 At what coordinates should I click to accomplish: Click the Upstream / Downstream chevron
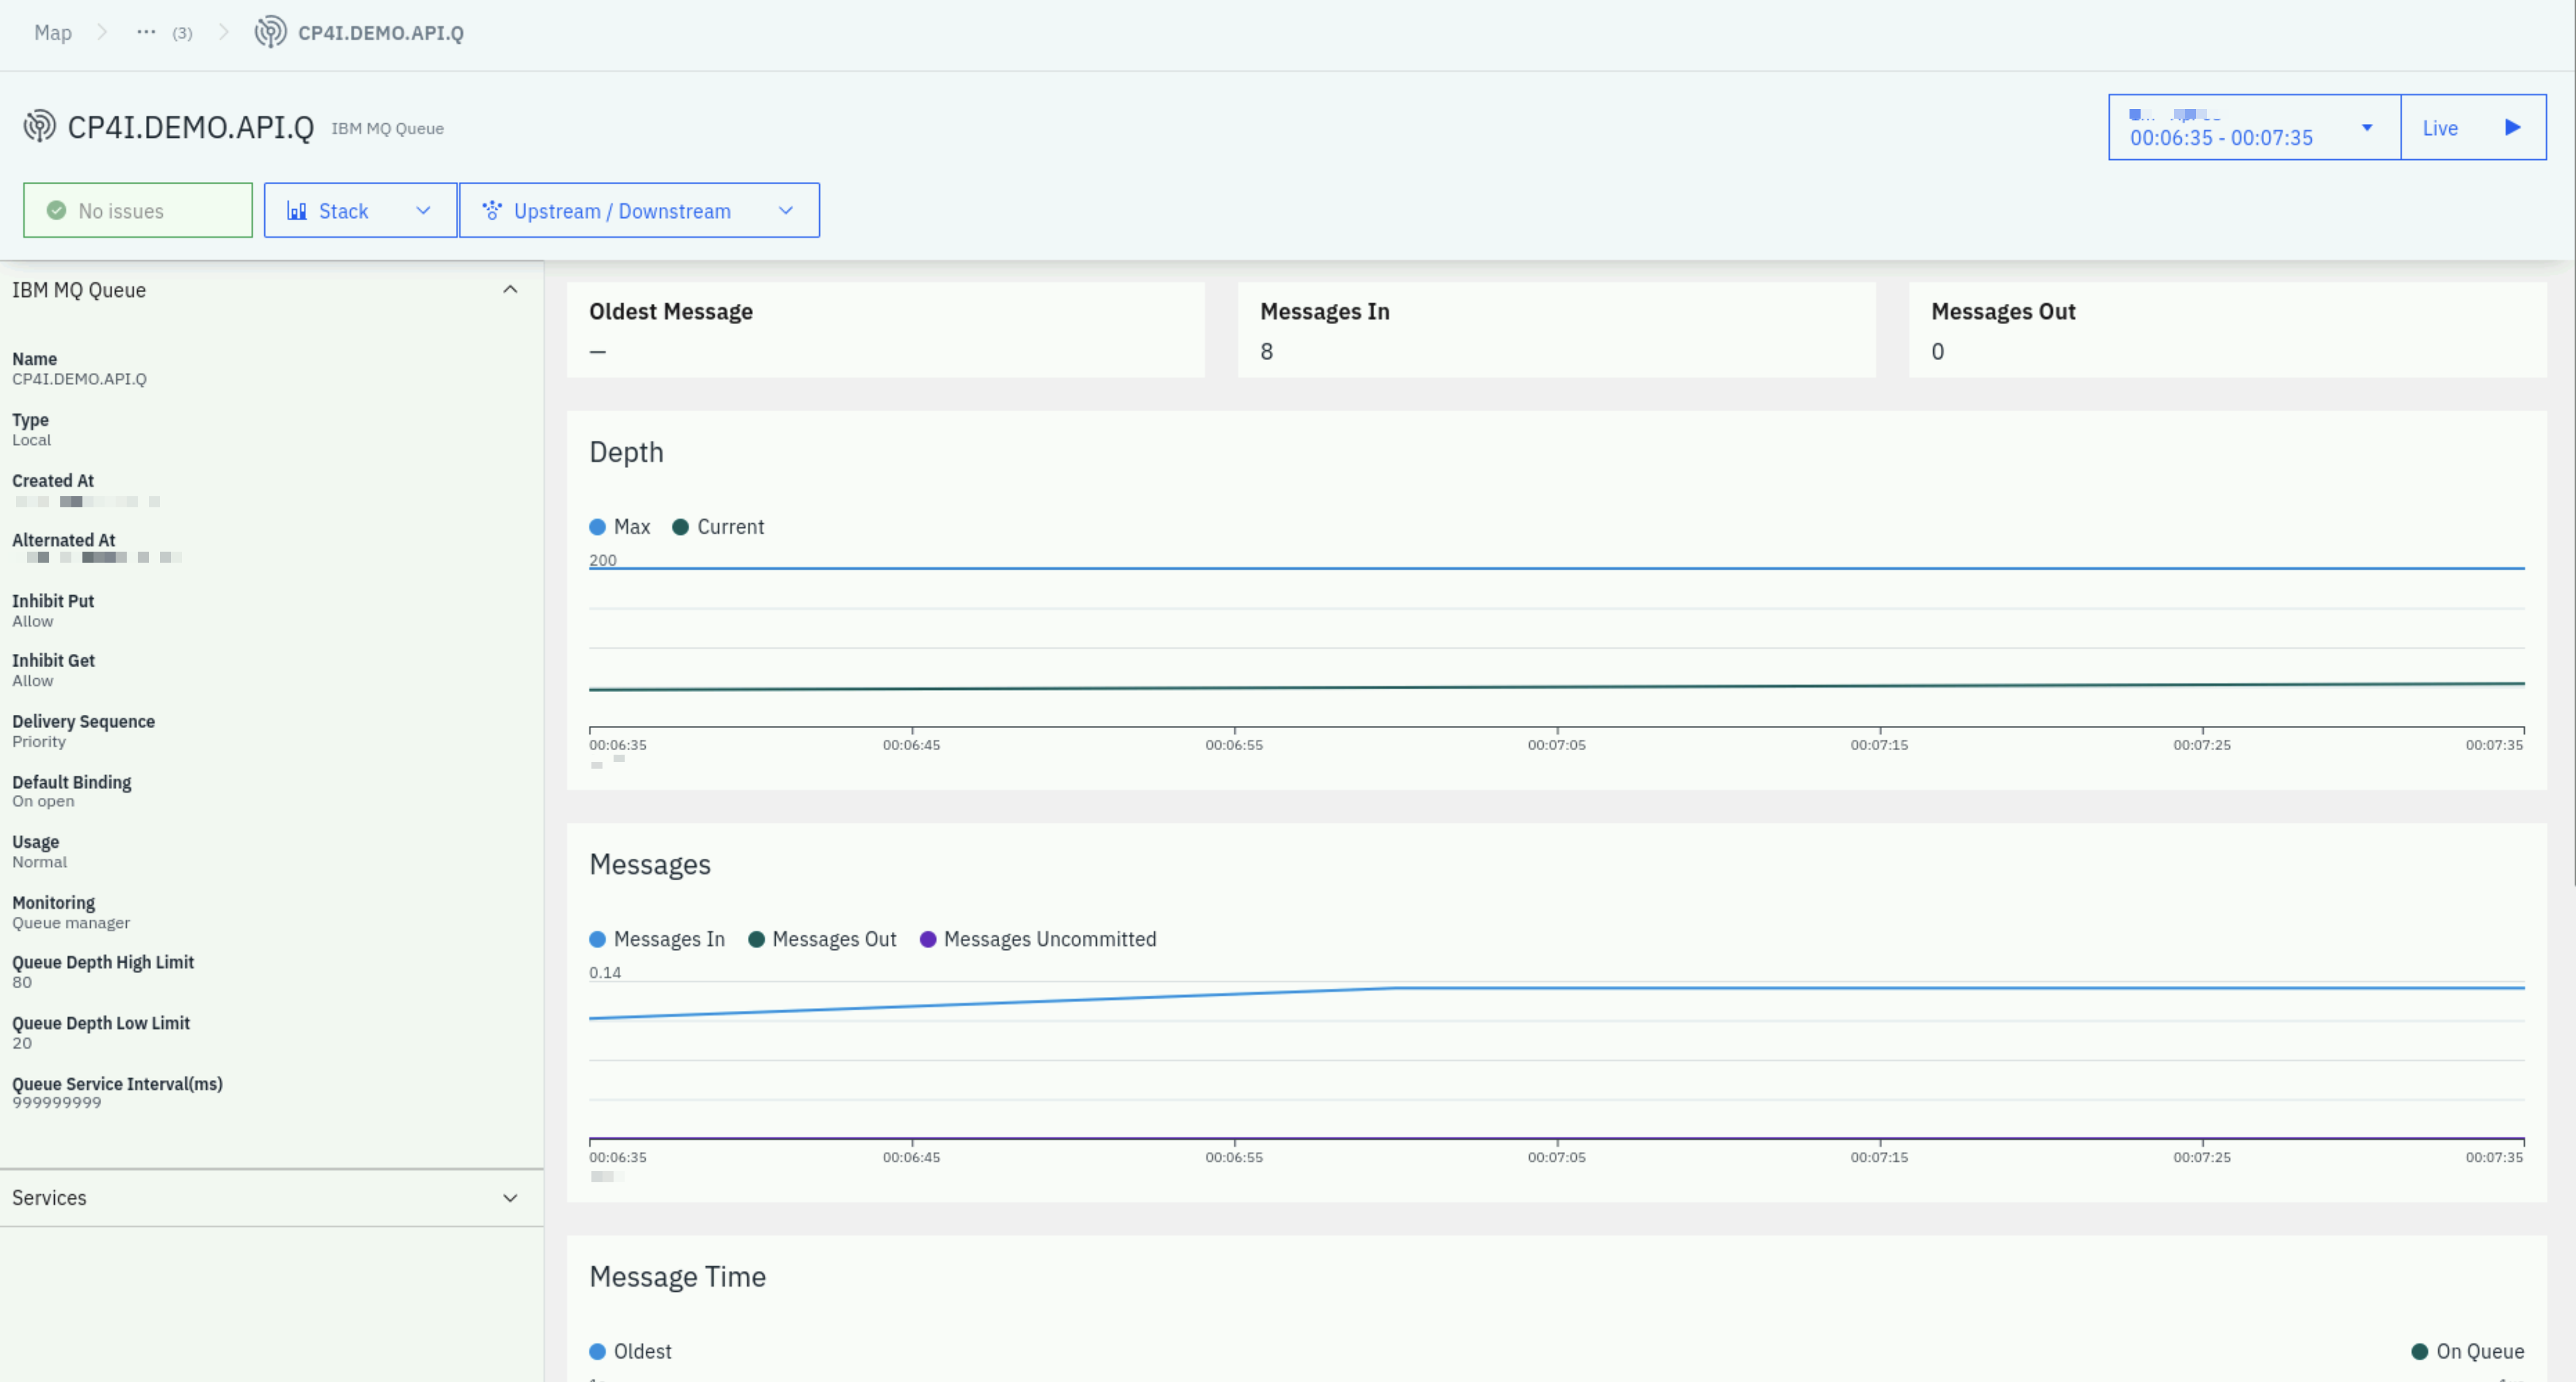click(x=786, y=210)
